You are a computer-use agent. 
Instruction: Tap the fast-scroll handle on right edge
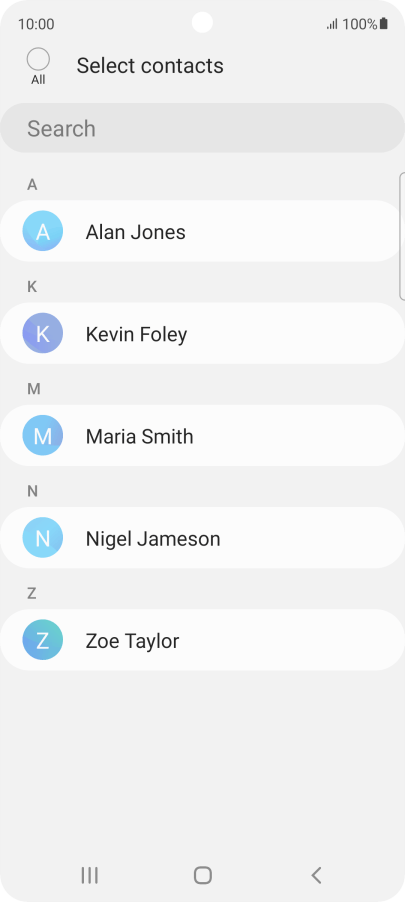click(402, 236)
